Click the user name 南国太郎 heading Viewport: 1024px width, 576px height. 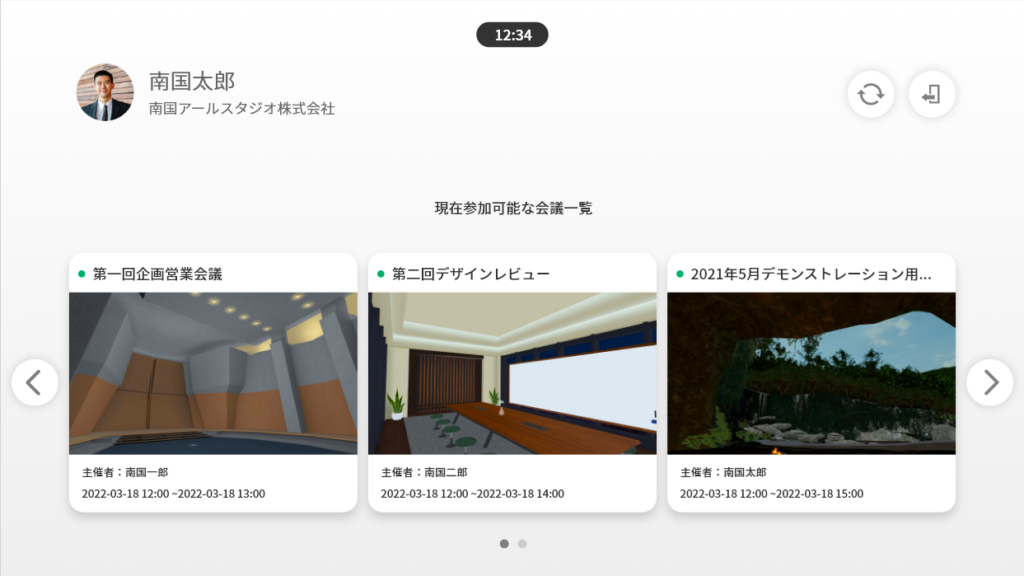(x=192, y=81)
